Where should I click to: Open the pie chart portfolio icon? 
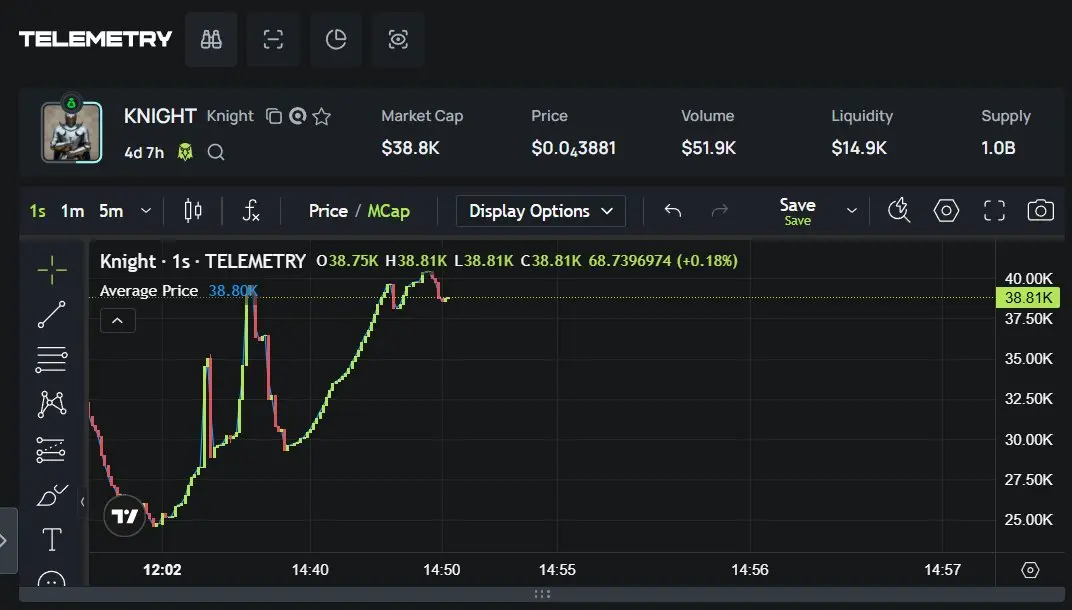pos(336,39)
